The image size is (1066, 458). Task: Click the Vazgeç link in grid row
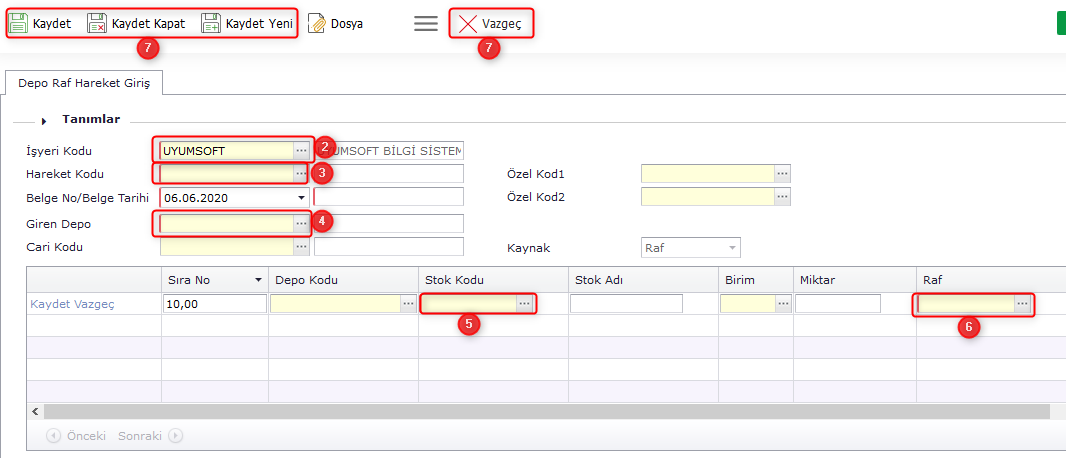[x=96, y=303]
